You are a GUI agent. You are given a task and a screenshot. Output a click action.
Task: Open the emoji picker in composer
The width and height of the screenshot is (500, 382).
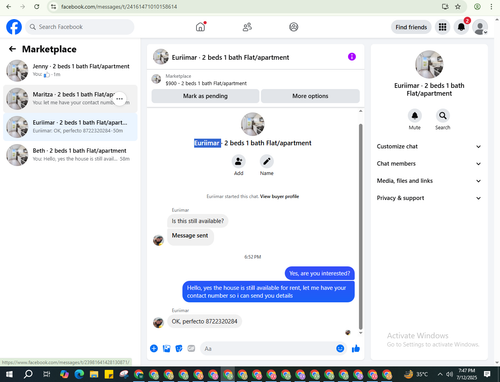[x=340, y=349]
